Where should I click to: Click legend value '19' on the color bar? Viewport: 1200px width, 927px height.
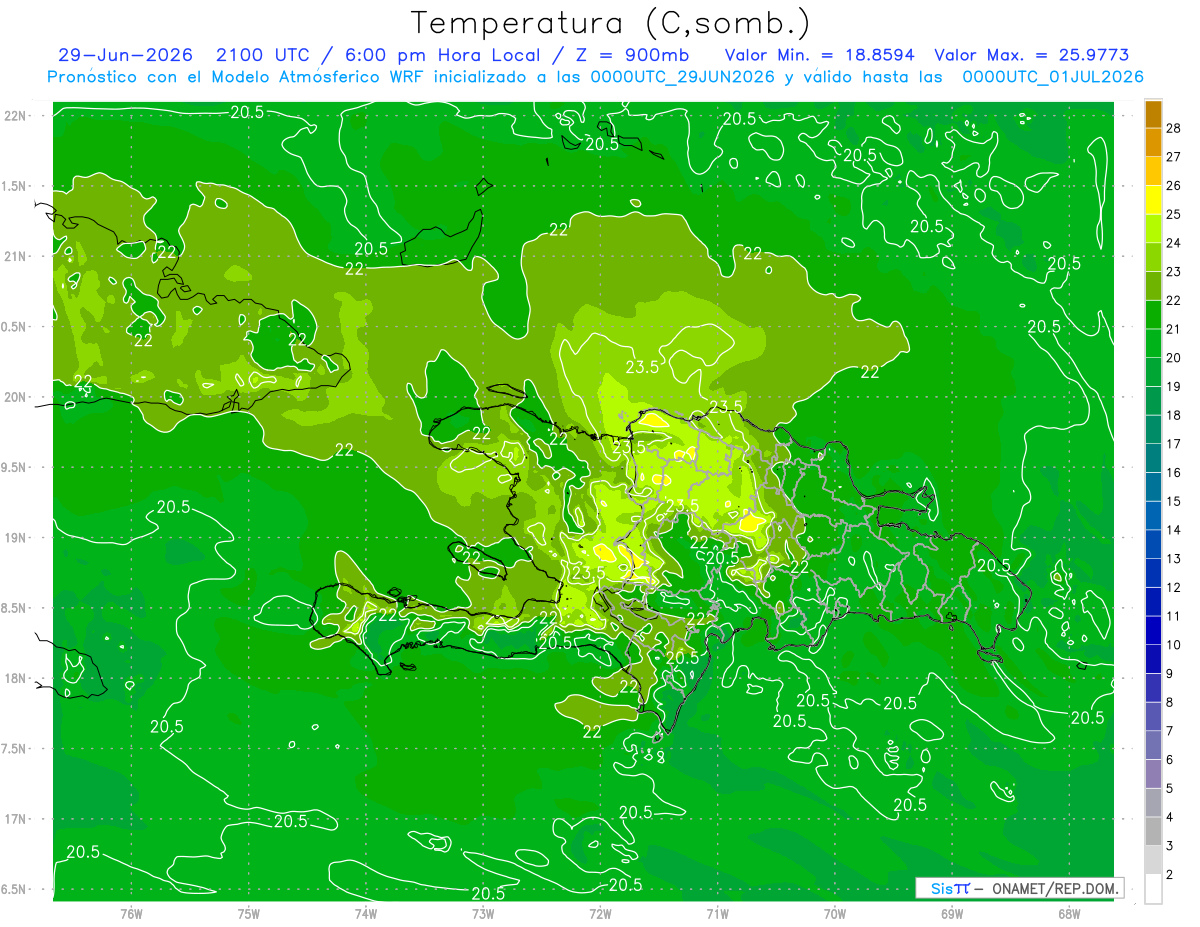pos(1174,386)
